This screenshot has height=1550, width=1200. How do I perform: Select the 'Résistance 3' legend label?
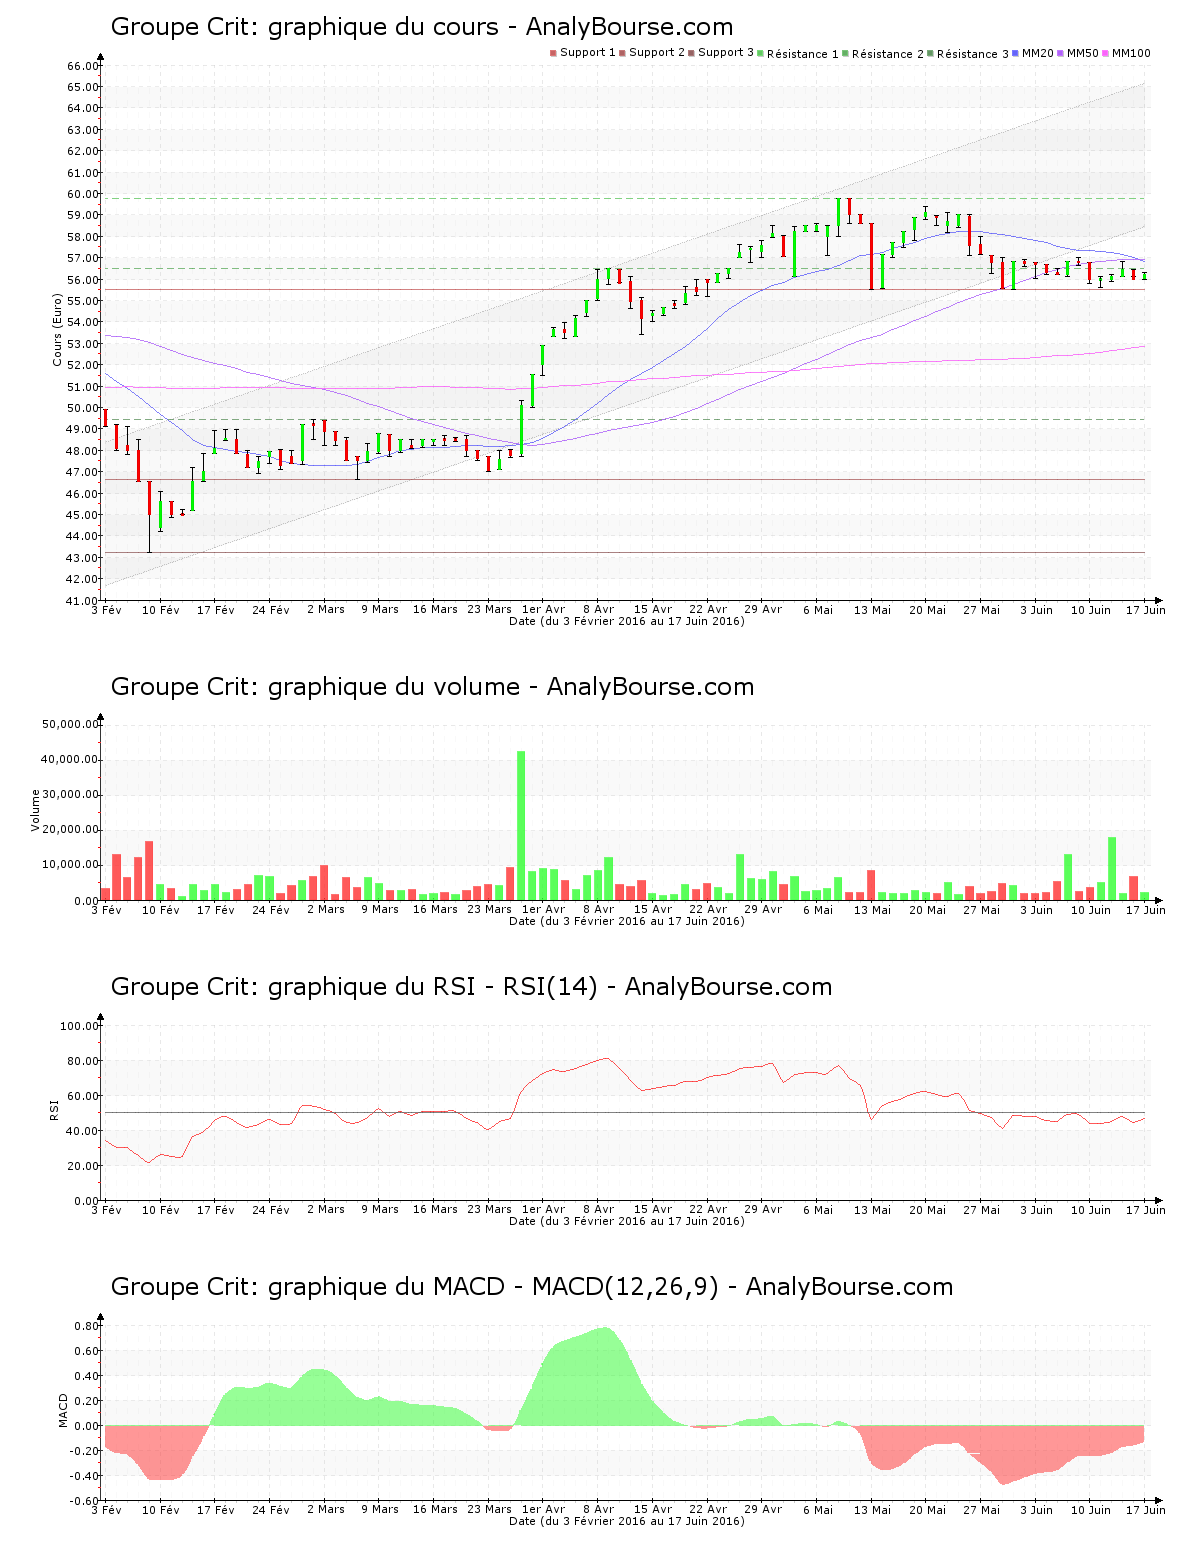point(973,54)
